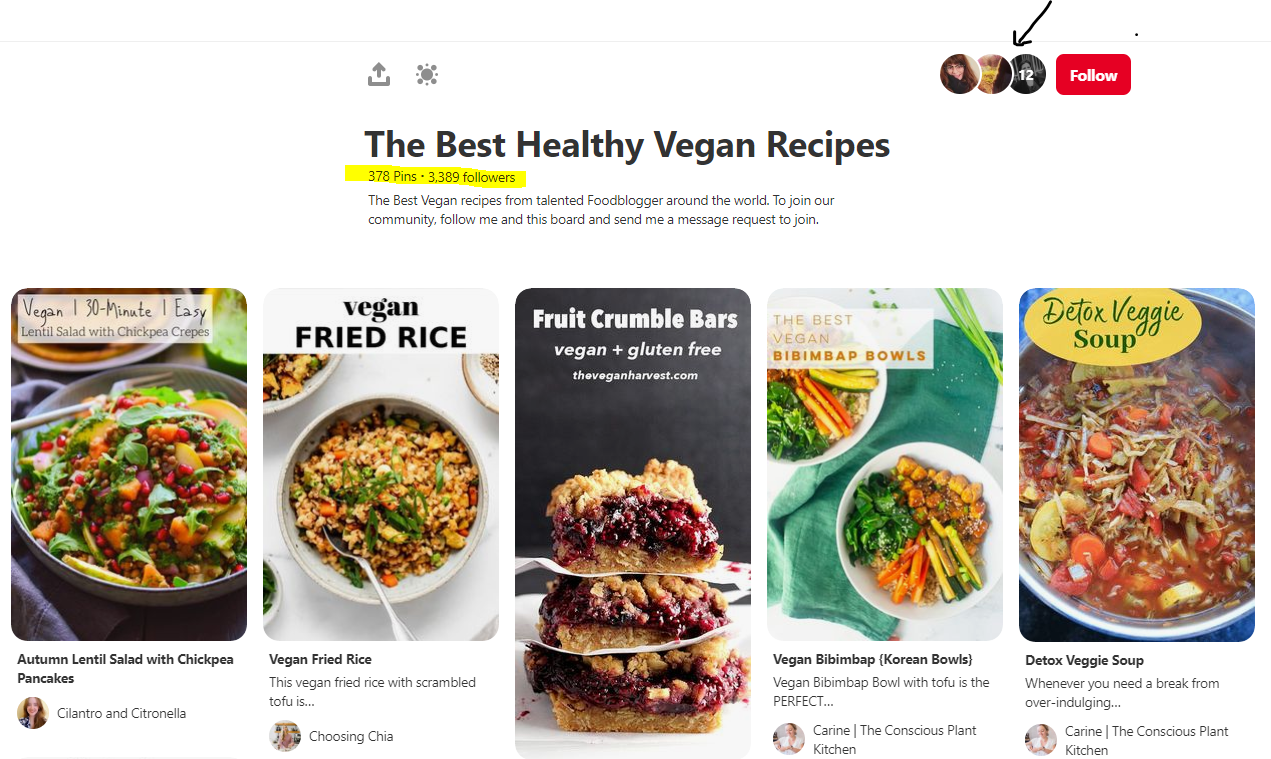This screenshot has height=759, width=1271.
Task: Click the Vegan Fried Rice pin title
Action: click(x=320, y=660)
